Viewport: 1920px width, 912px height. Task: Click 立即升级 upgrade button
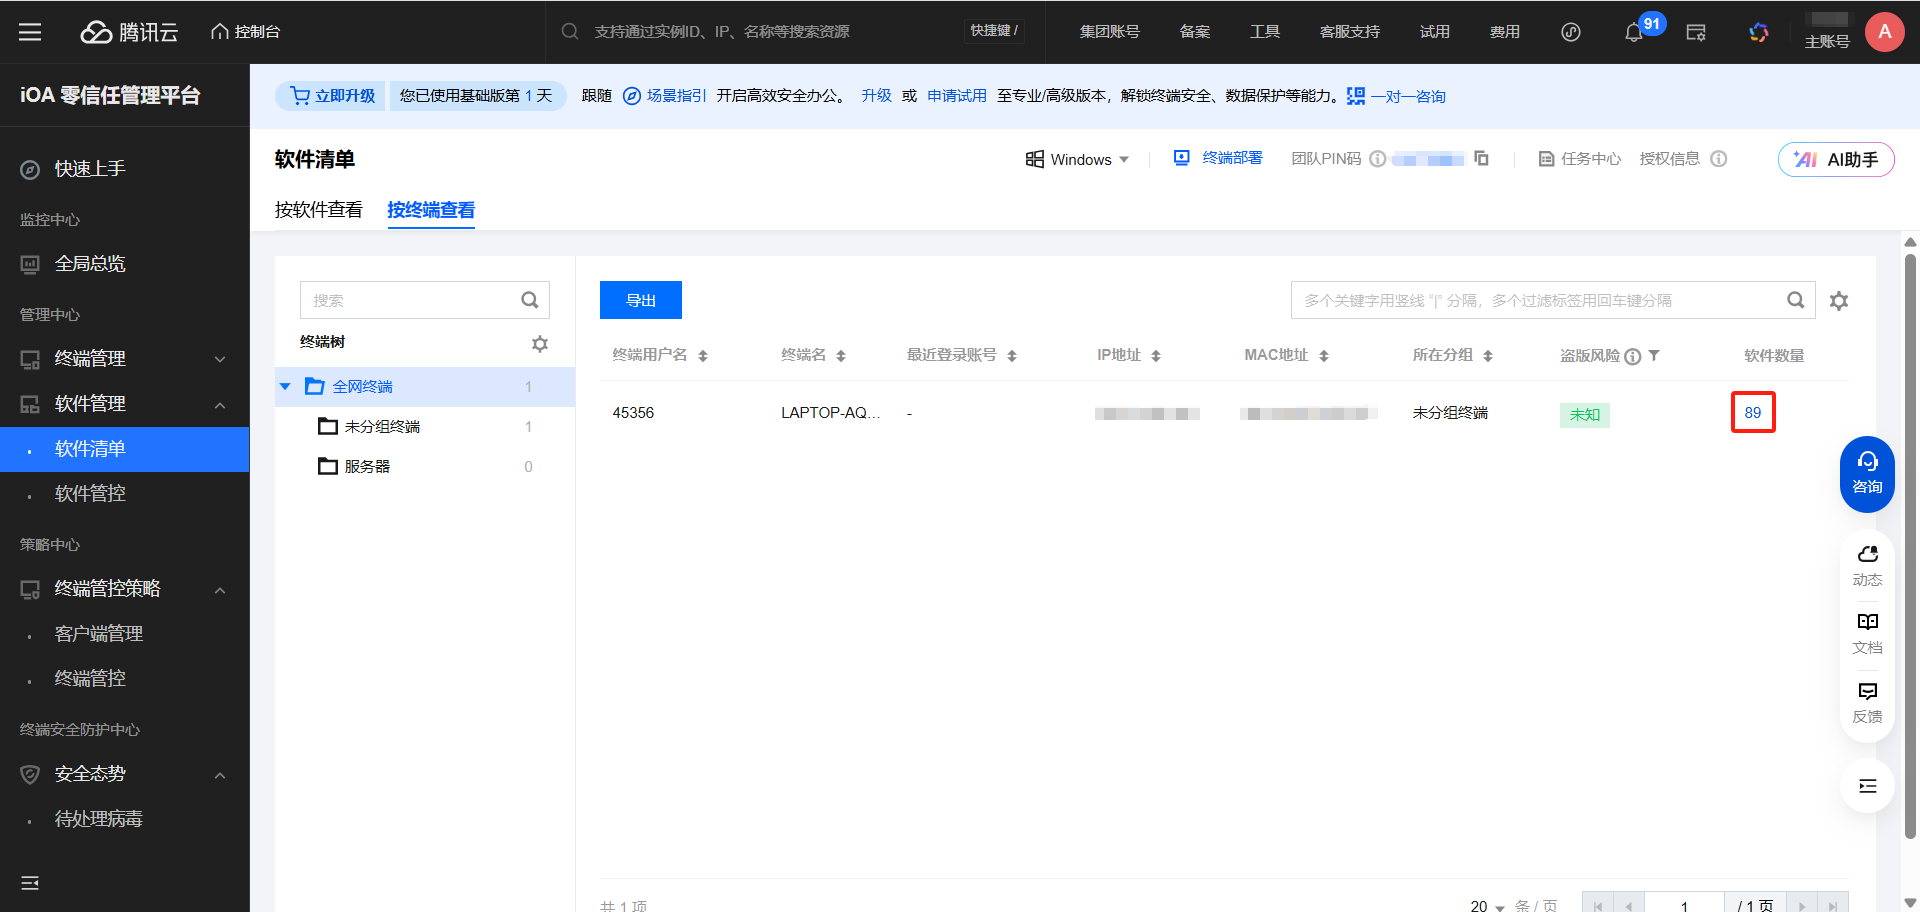[331, 96]
